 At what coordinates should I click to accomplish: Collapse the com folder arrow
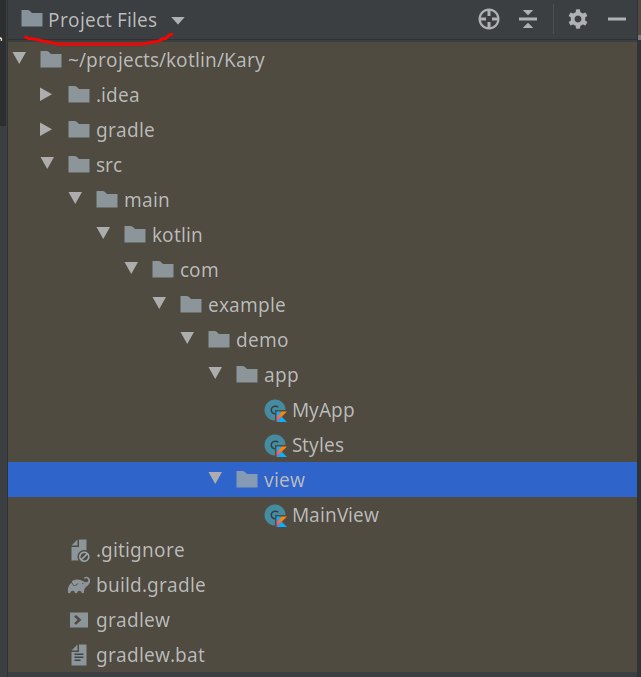coord(131,268)
